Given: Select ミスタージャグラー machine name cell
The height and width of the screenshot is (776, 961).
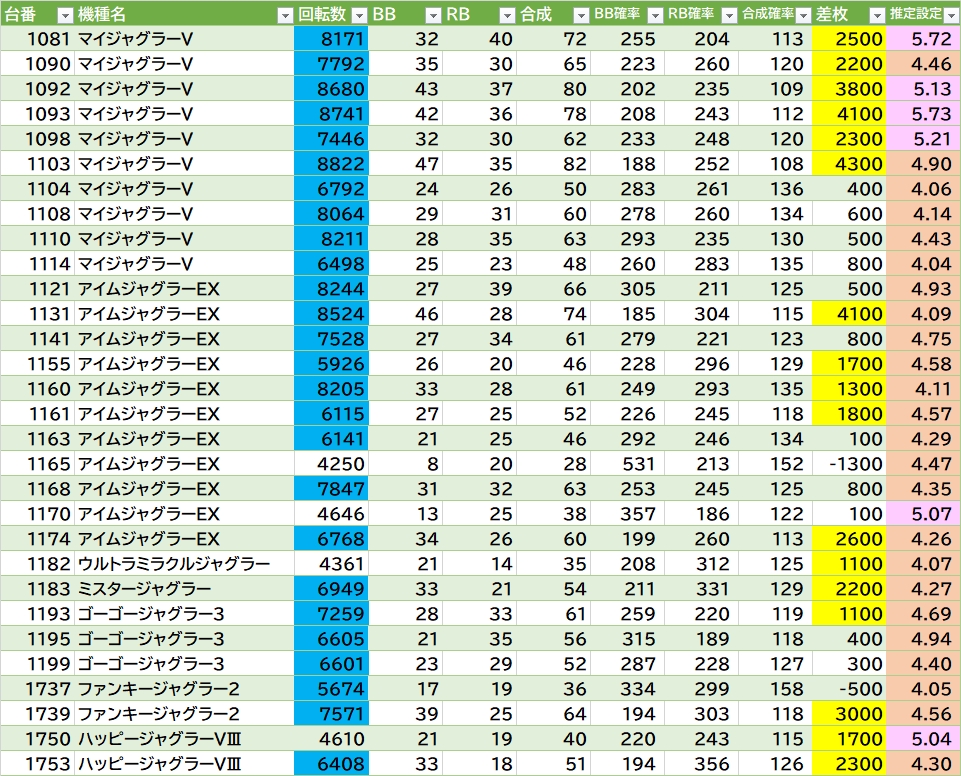Looking at the screenshot, I should click(184, 589).
